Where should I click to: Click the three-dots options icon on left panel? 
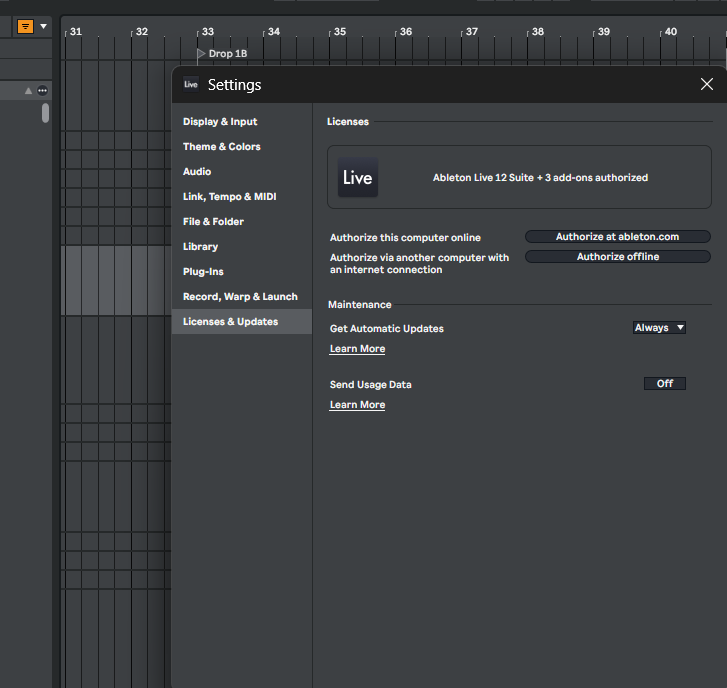(42, 90)
